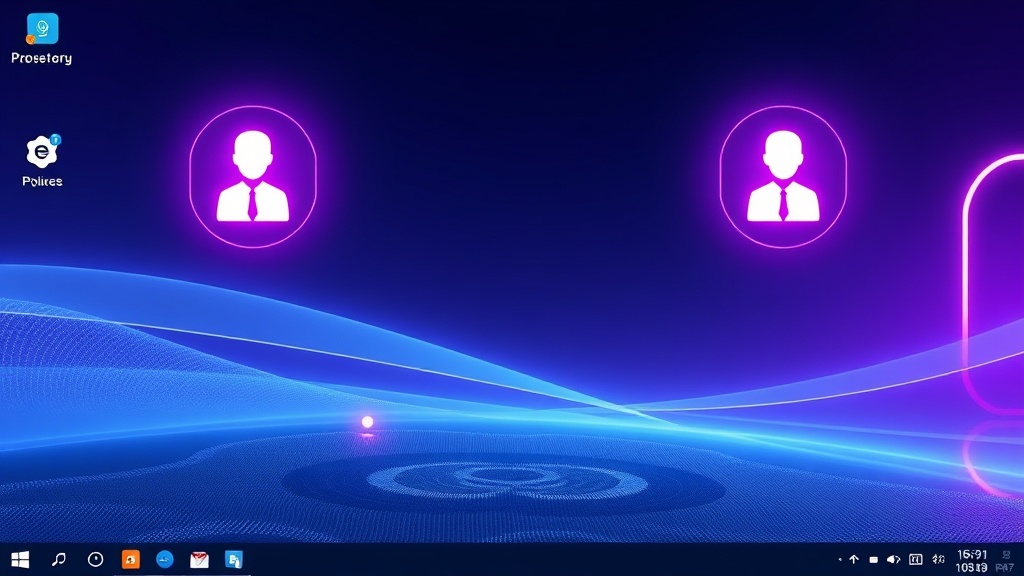Open the volume speaker control

[x=893, y=560]
